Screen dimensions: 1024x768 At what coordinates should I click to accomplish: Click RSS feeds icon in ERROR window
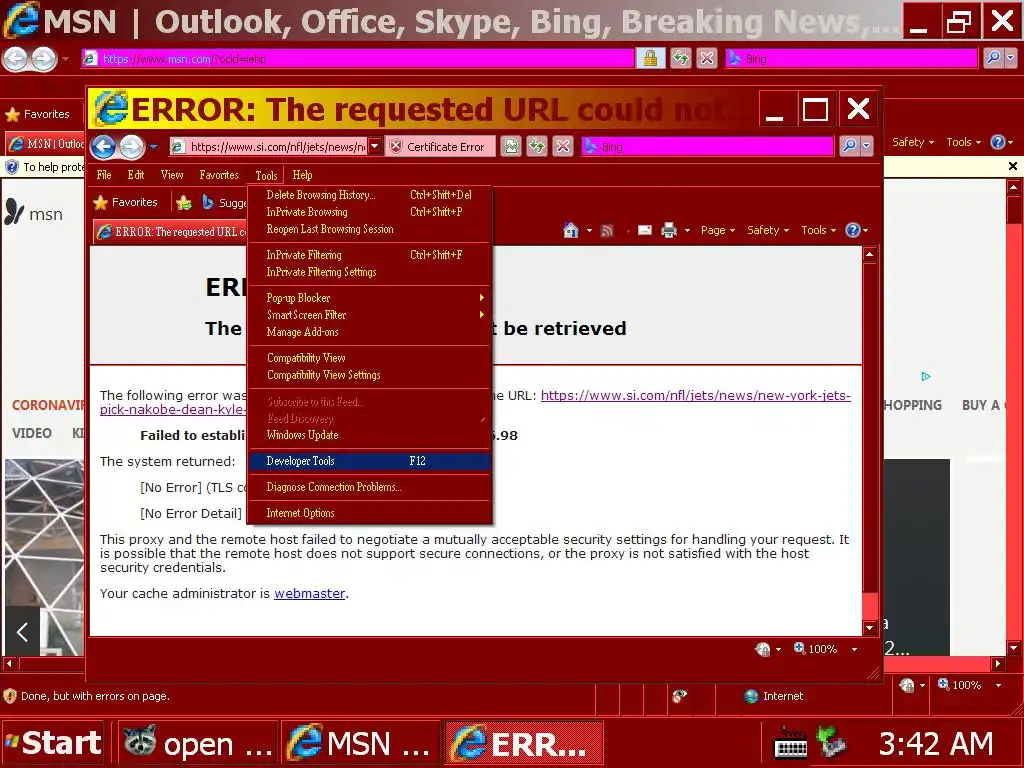coord(607,230)
